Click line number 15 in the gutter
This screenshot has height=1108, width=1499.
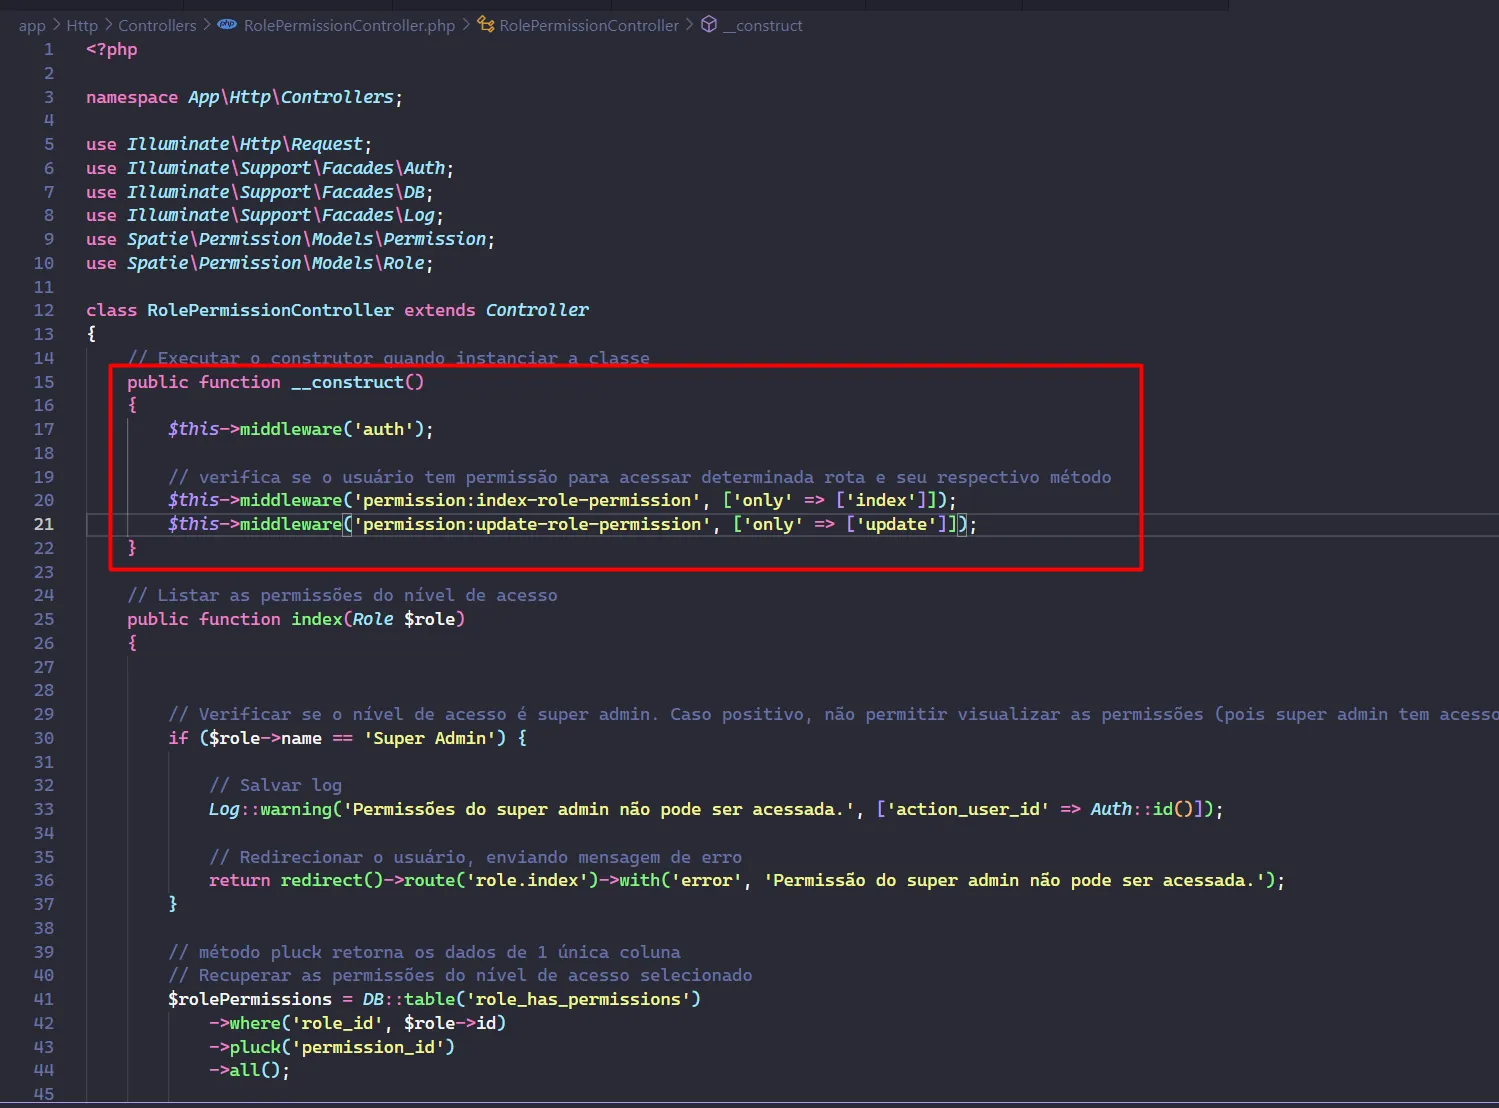[44, 382]
